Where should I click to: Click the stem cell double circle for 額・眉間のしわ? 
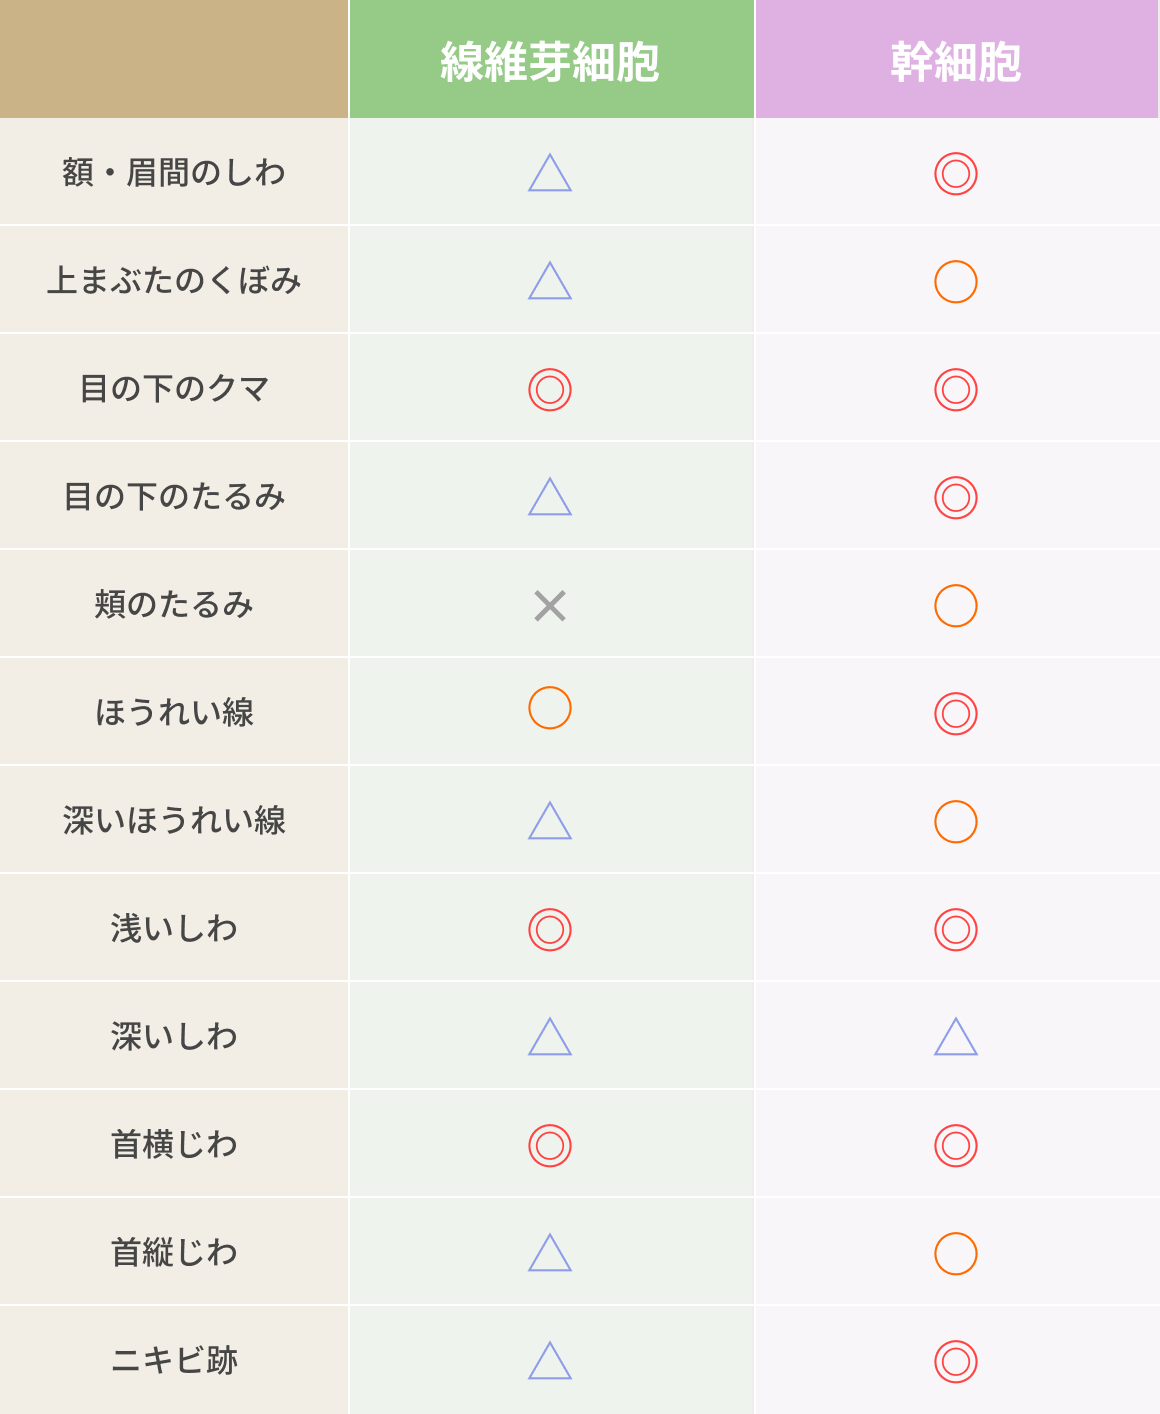(x=956, y=174)
